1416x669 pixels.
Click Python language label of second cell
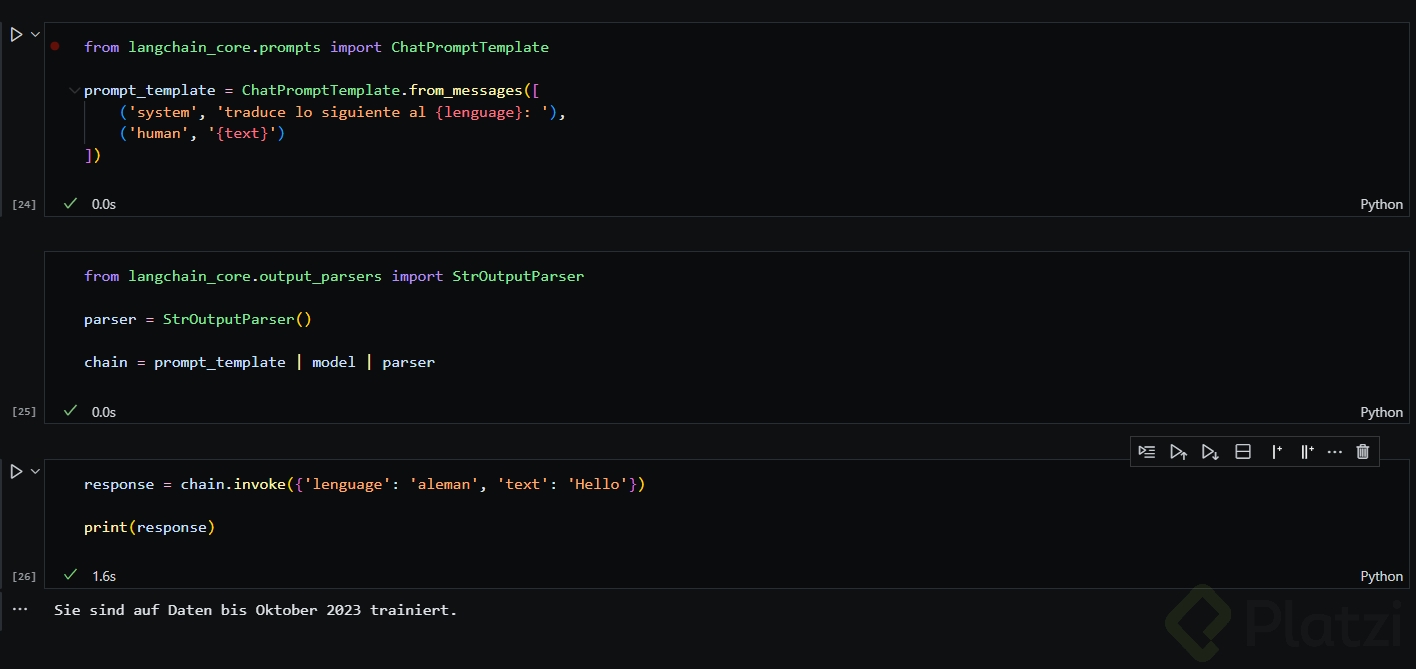(x=1381, y=412)
